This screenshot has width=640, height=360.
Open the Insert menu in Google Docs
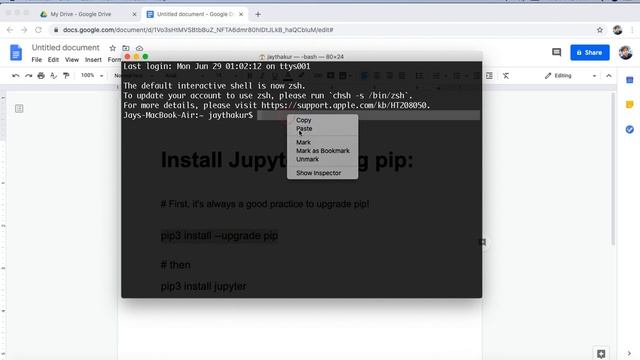[x=93, y=60]
